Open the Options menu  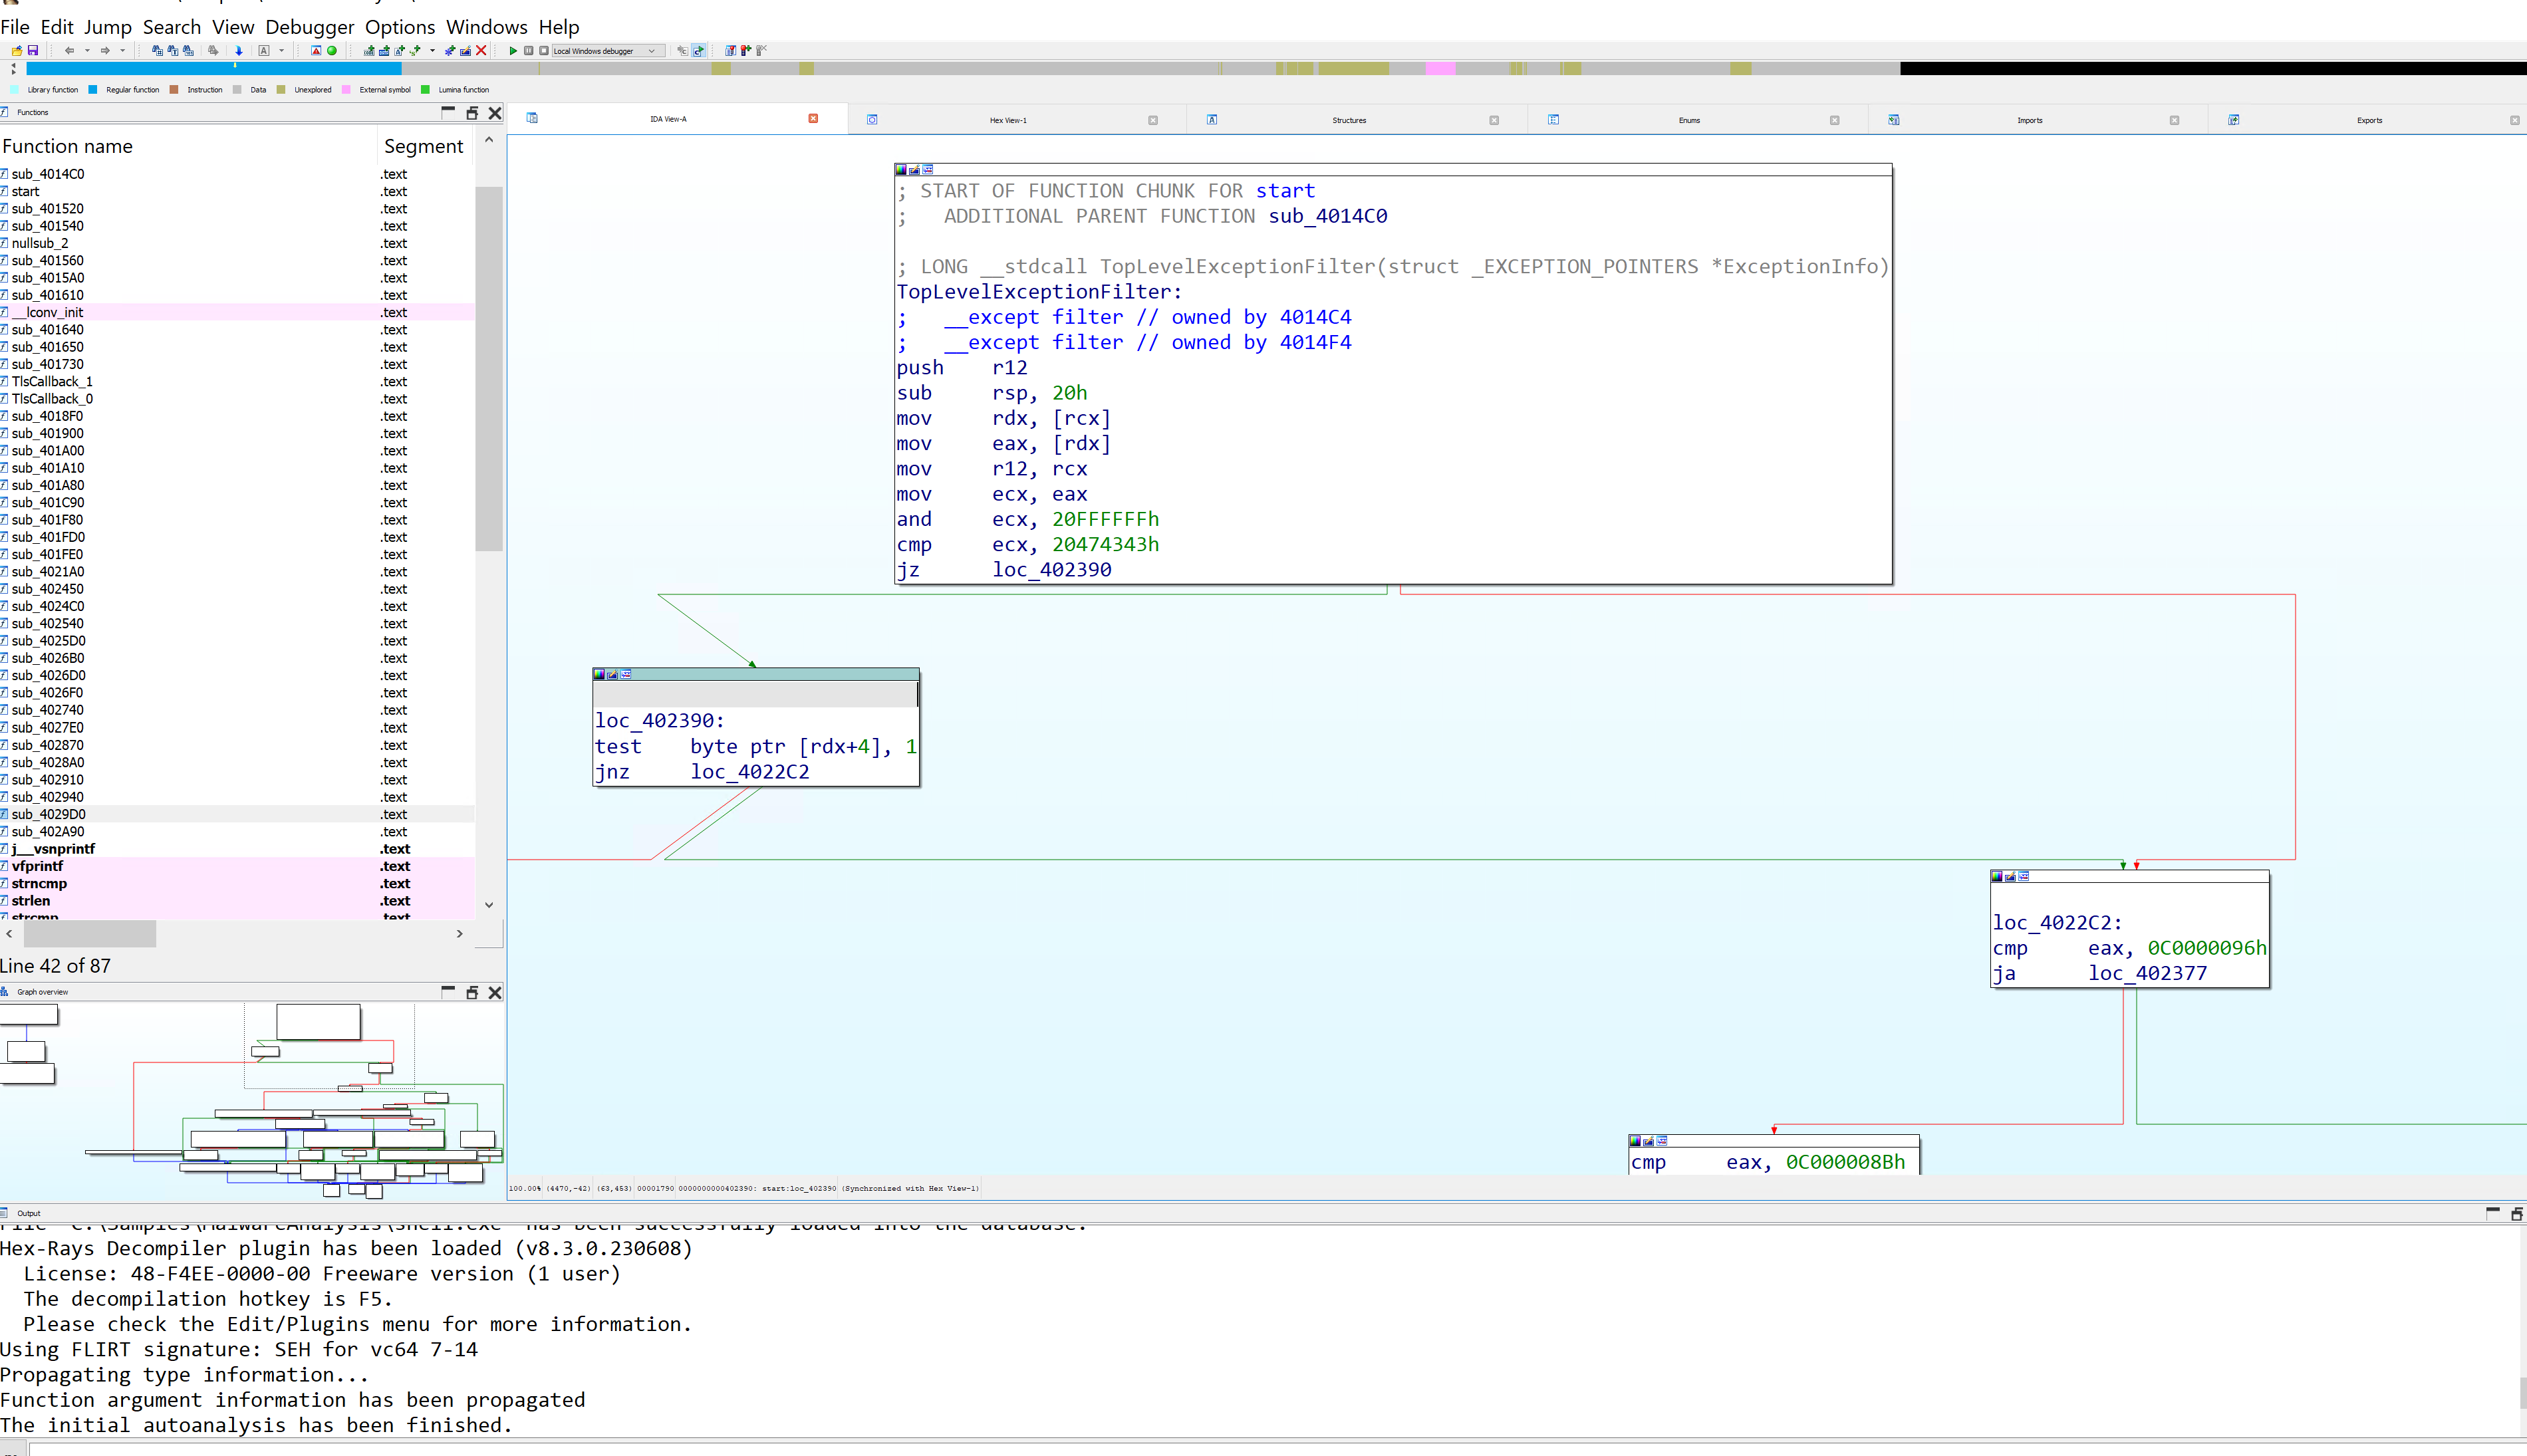click(x=400, y=27)
